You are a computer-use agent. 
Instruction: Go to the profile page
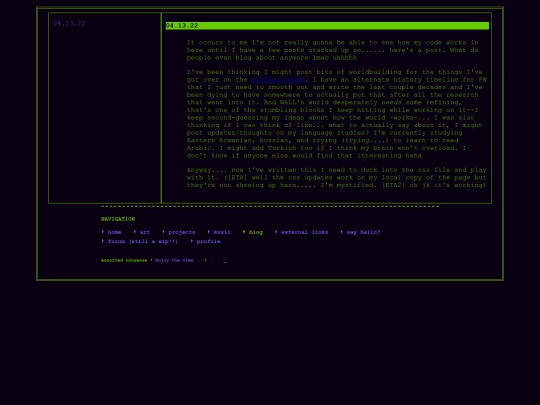click(x=208, y=241)
